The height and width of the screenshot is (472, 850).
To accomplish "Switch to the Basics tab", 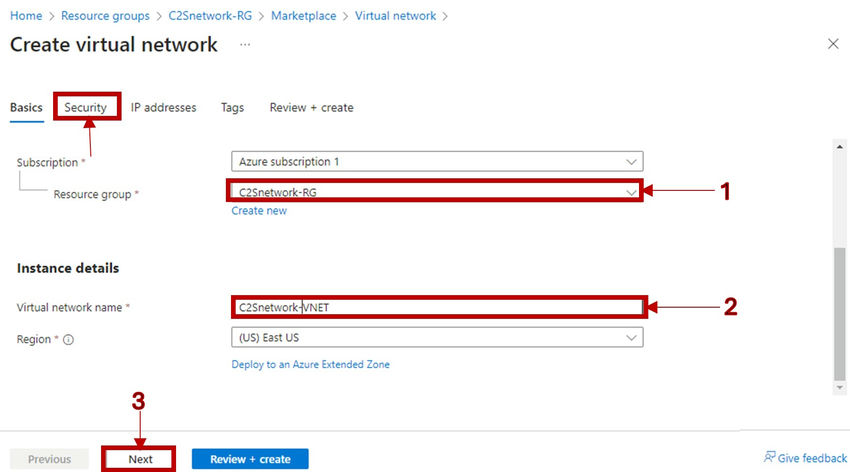I will 26,107.
